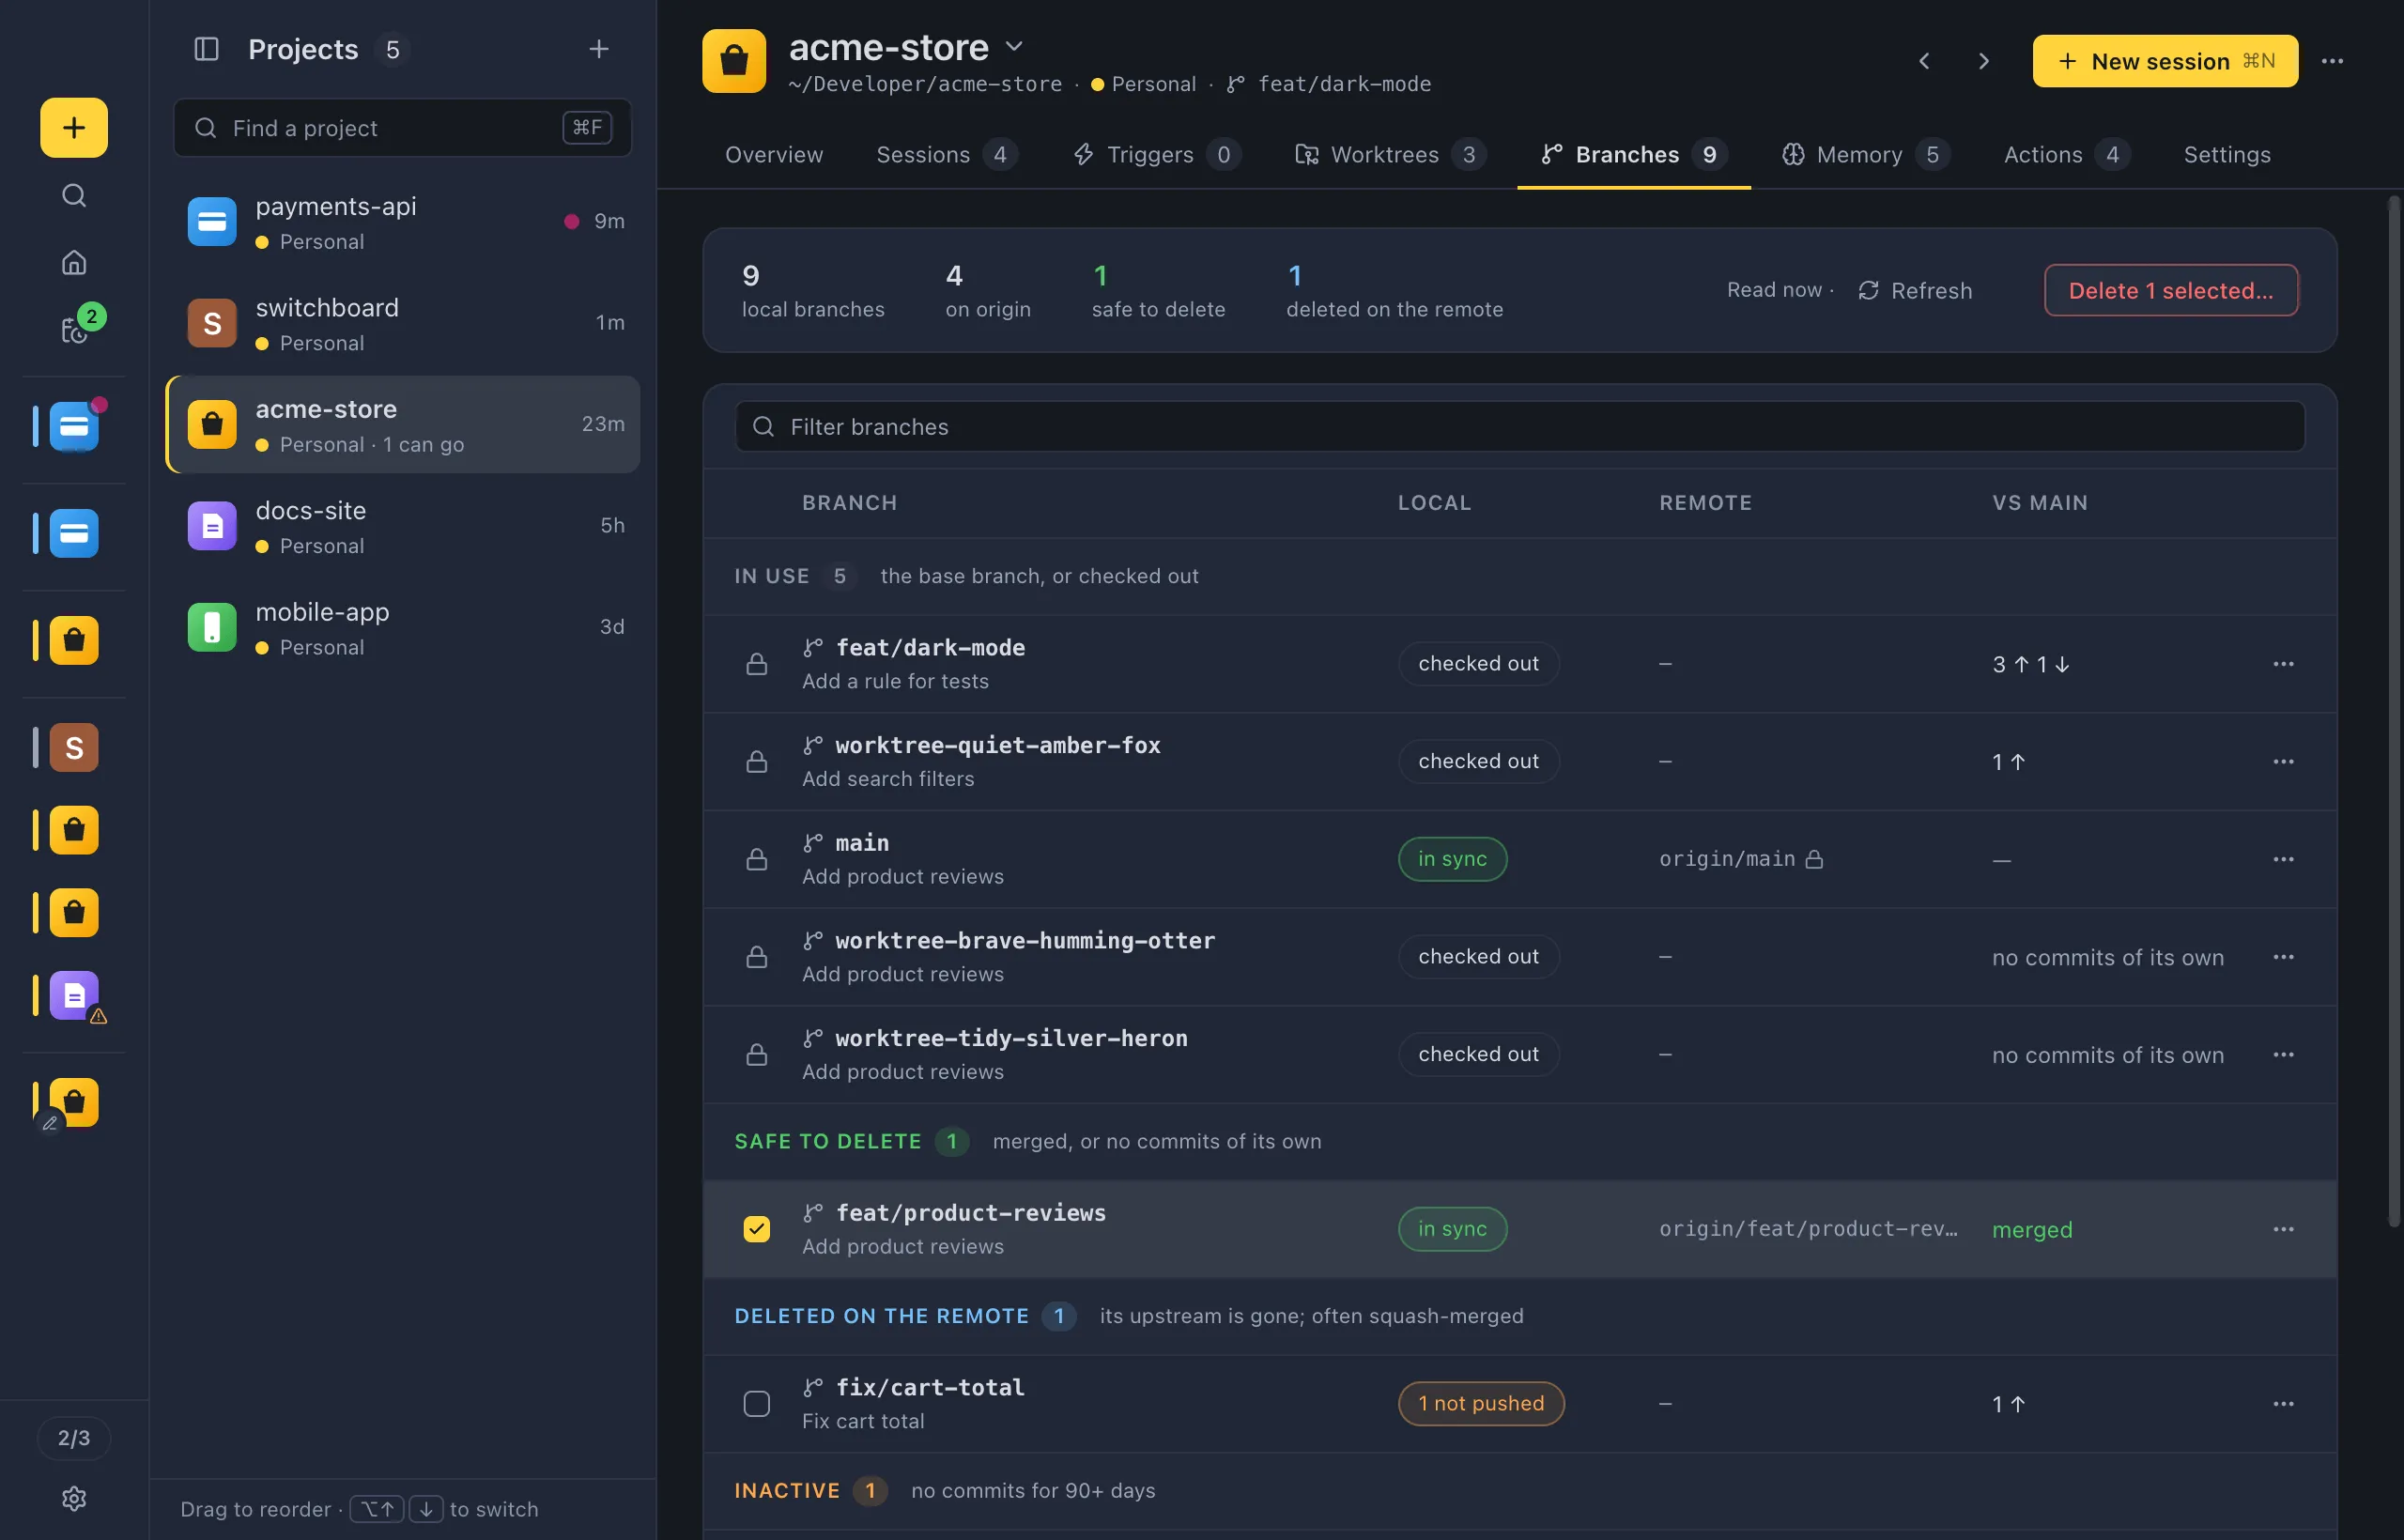The height and width of the screenshot is (1540, 2404).
Task: Collapse the INACTIVE group header
Action: [x=1520, y=1491]
